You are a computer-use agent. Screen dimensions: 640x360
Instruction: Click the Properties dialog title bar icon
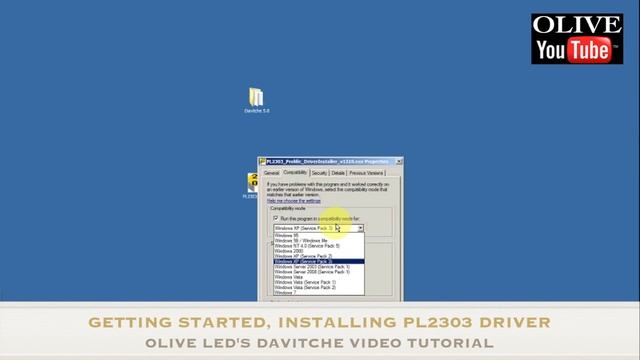click(262, 162)
